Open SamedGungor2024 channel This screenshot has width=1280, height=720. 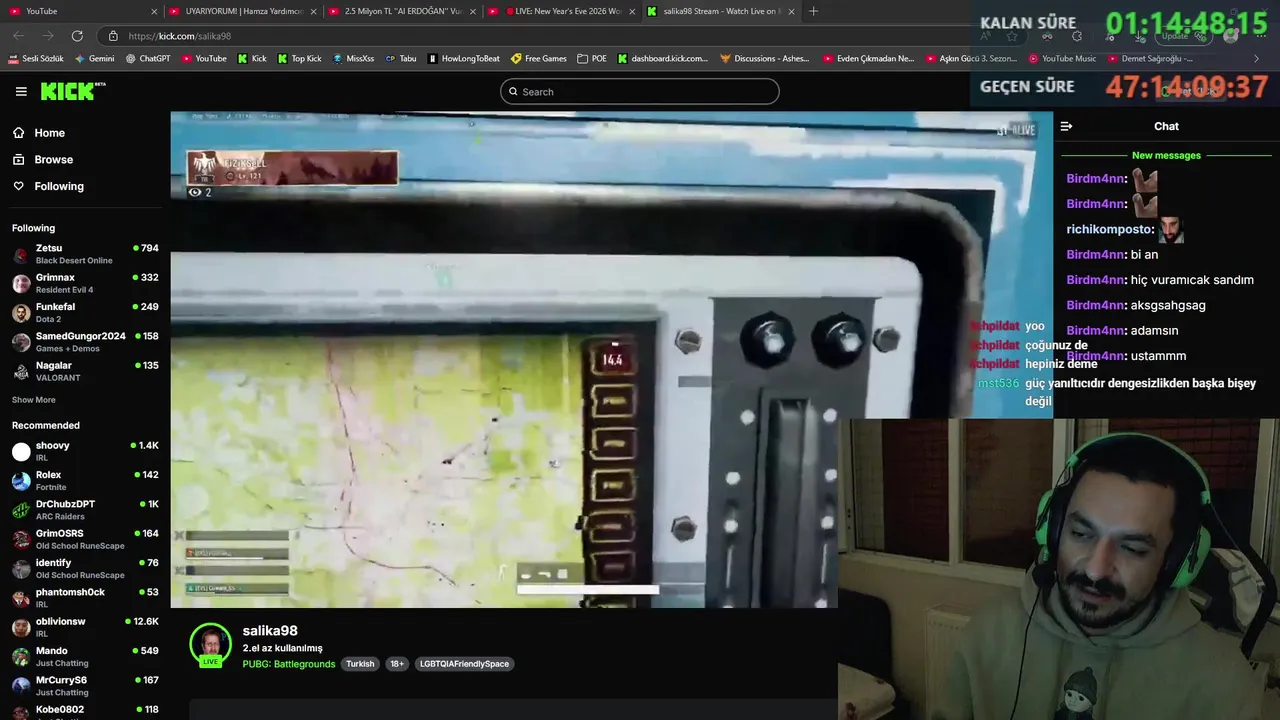click(86, 342)
